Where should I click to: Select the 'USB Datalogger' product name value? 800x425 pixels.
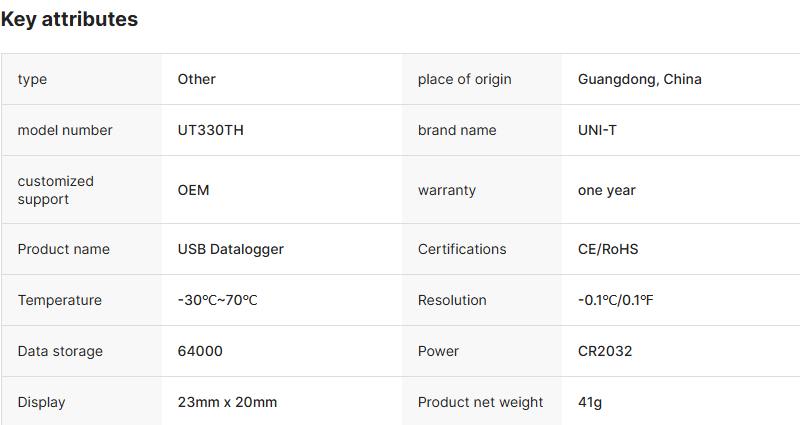click(x=230, y=249)
